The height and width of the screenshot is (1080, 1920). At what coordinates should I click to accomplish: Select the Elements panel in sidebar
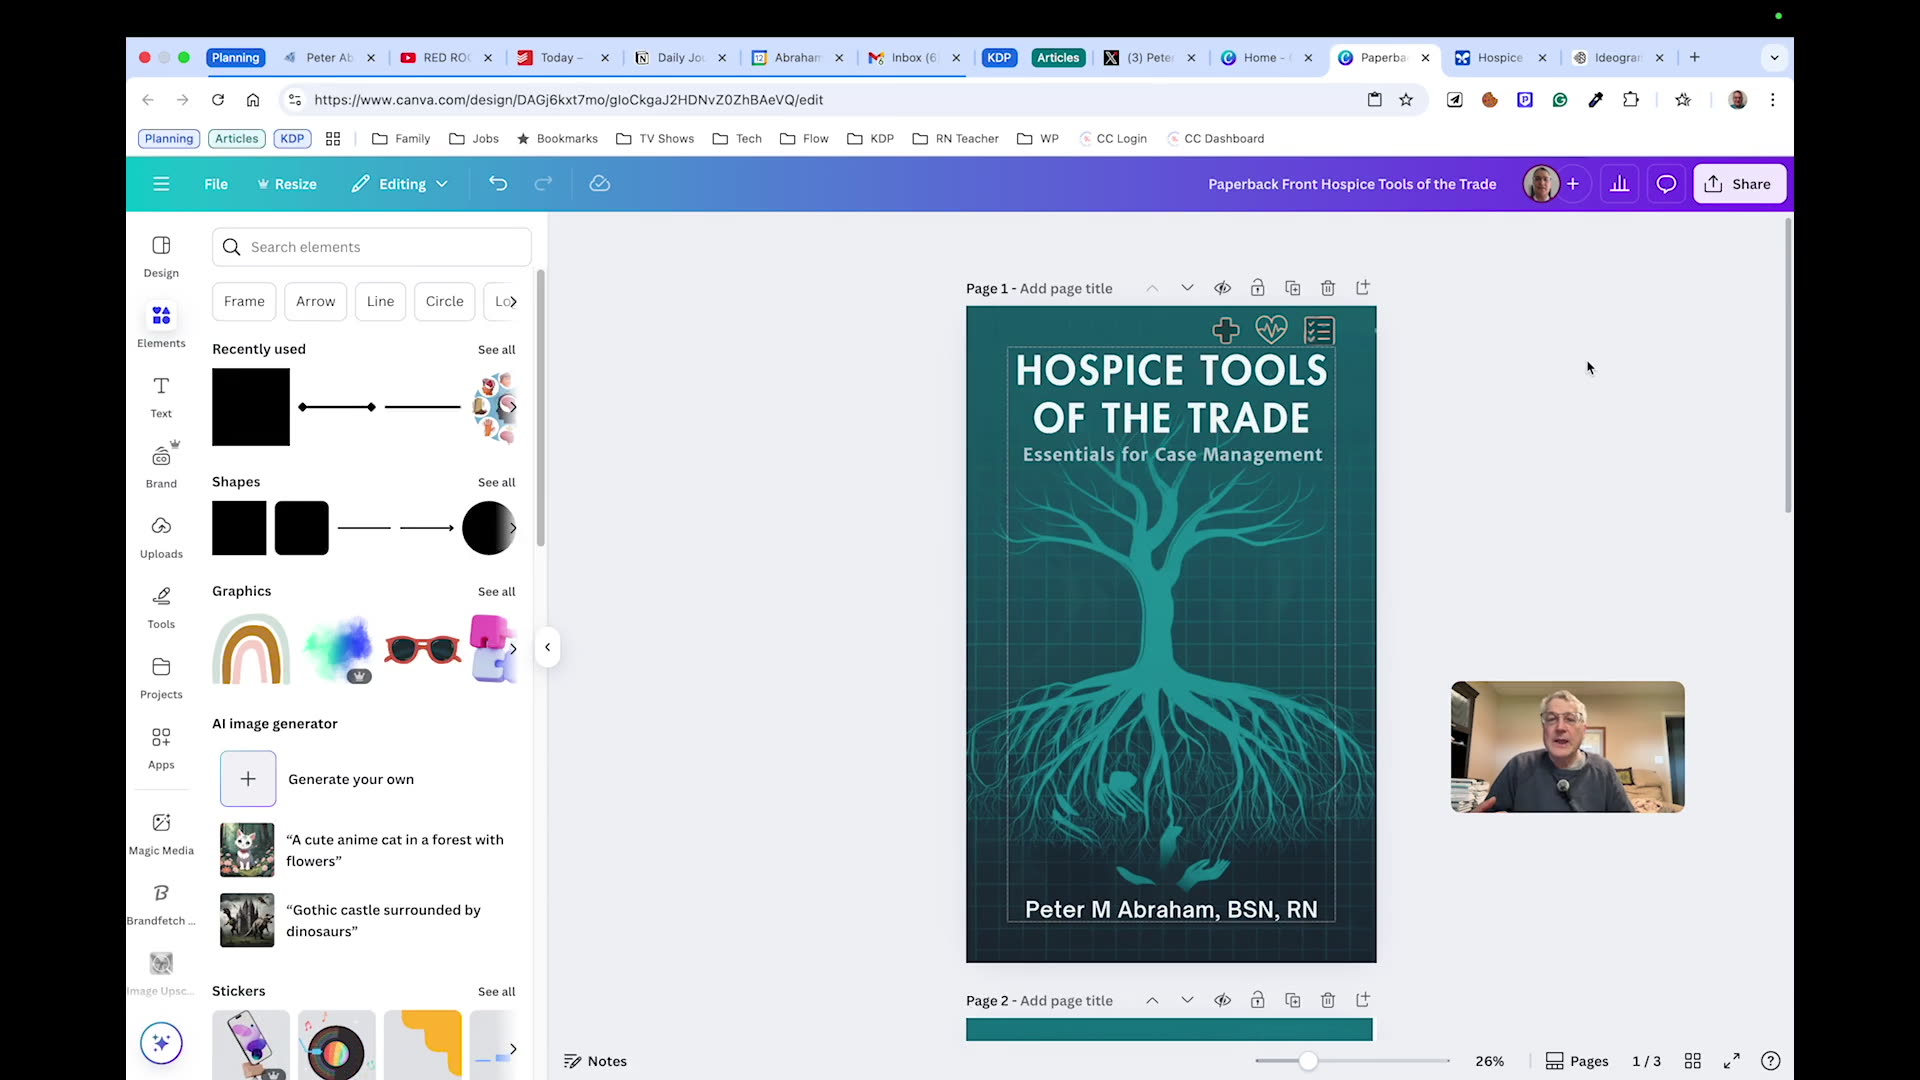point(161,324)
